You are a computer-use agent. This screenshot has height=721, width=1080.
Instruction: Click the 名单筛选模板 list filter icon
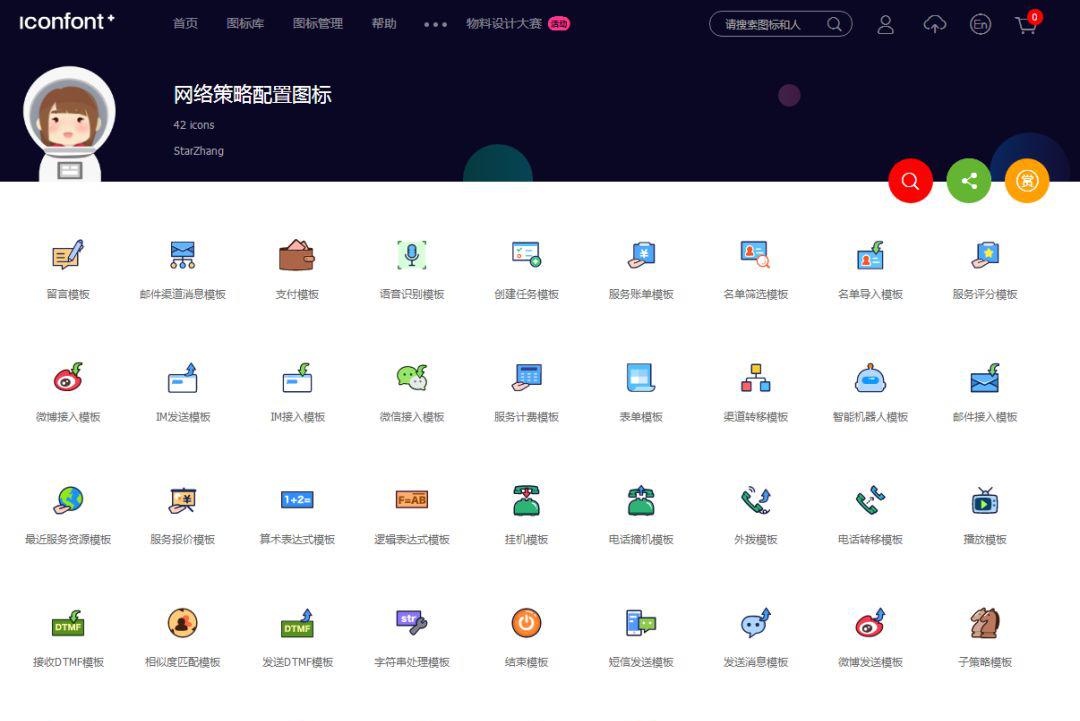(x=756, y=255)
